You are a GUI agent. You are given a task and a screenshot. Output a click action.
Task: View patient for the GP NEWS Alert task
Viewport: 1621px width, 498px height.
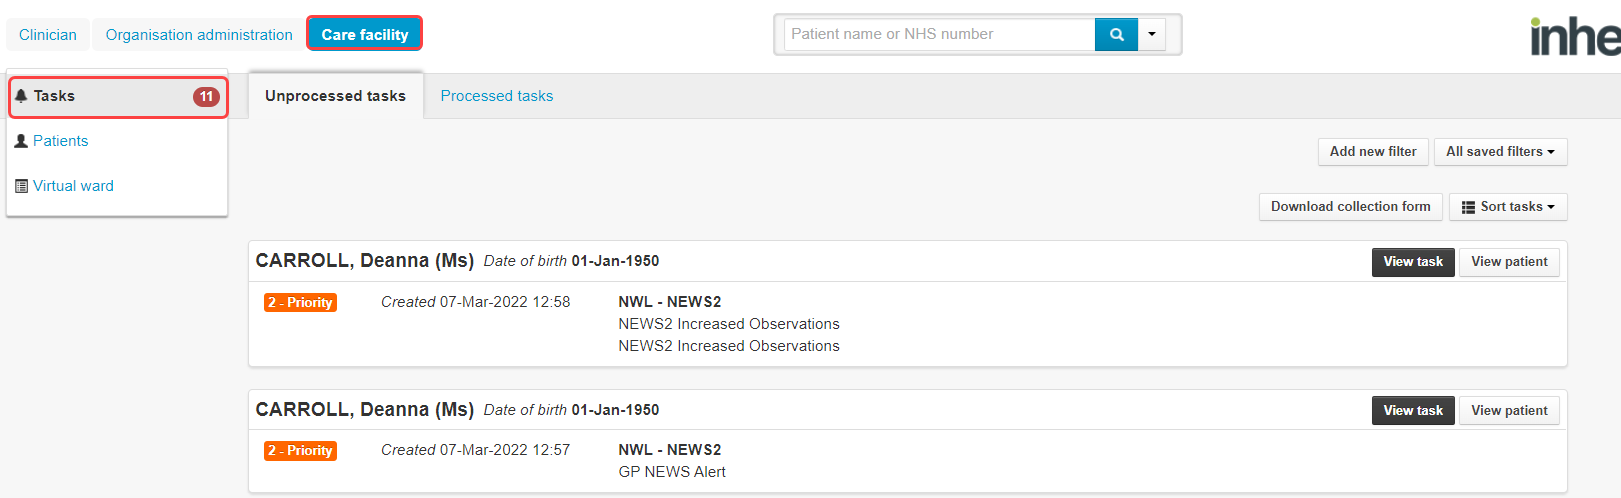[x=1509, y=411]
